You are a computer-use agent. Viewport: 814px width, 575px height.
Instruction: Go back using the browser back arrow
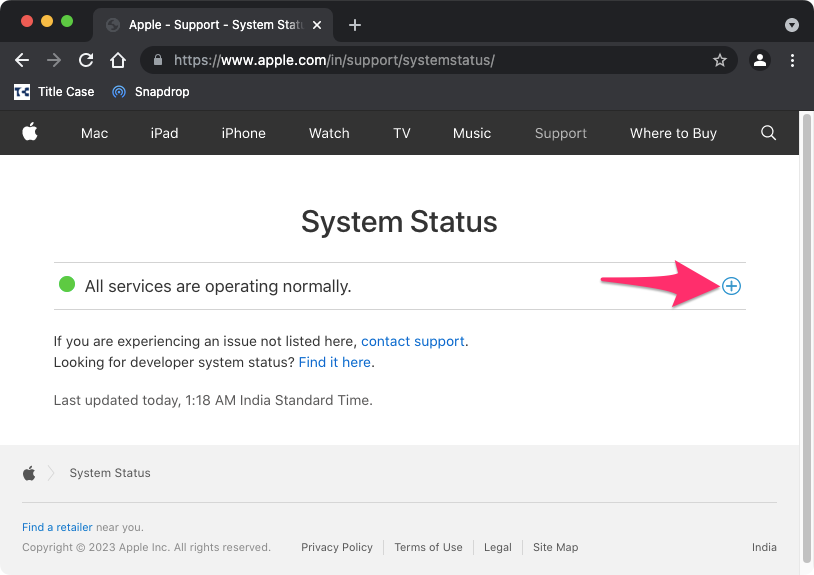22,60
